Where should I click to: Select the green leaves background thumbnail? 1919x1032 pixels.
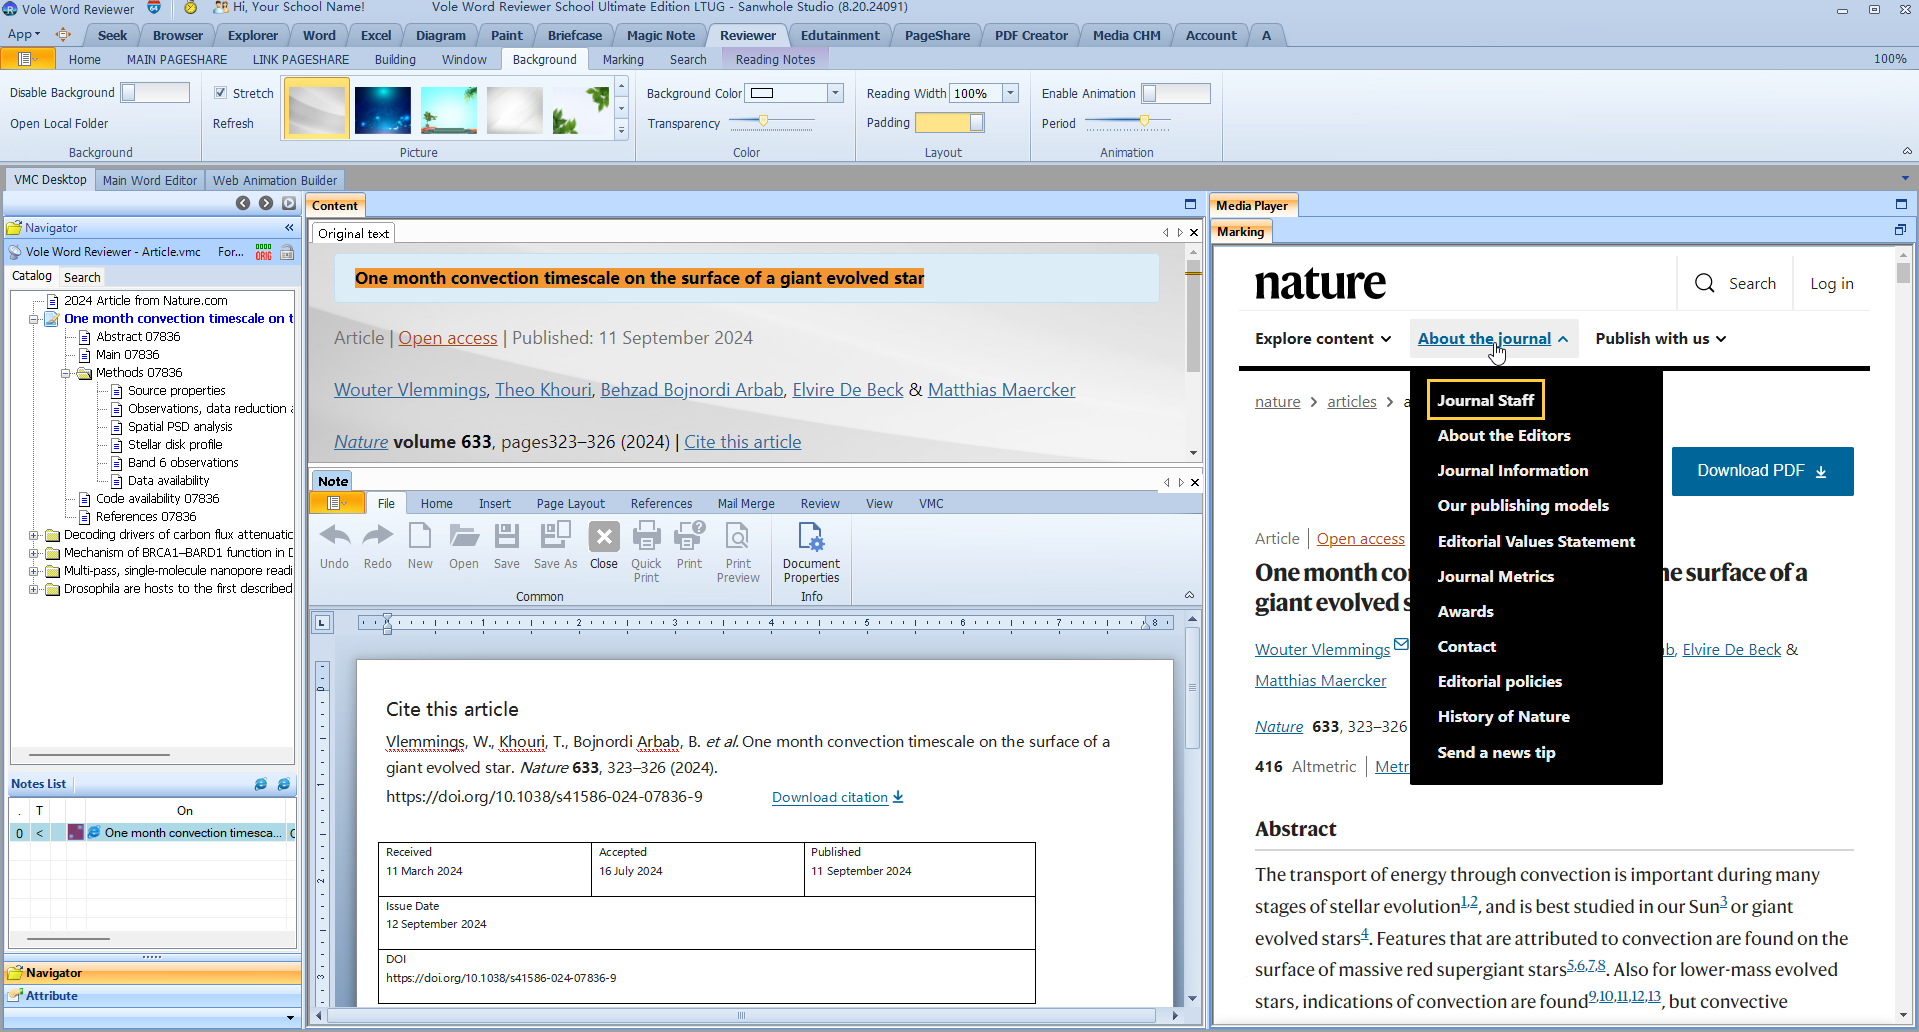[x=581, y=109]
